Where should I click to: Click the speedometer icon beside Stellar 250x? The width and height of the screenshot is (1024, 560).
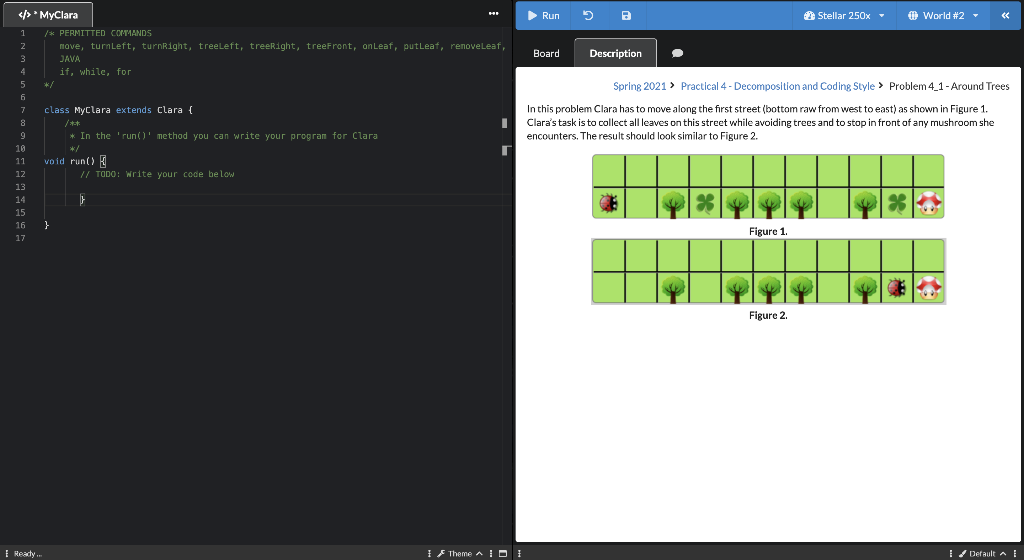[x=809, y=16]
